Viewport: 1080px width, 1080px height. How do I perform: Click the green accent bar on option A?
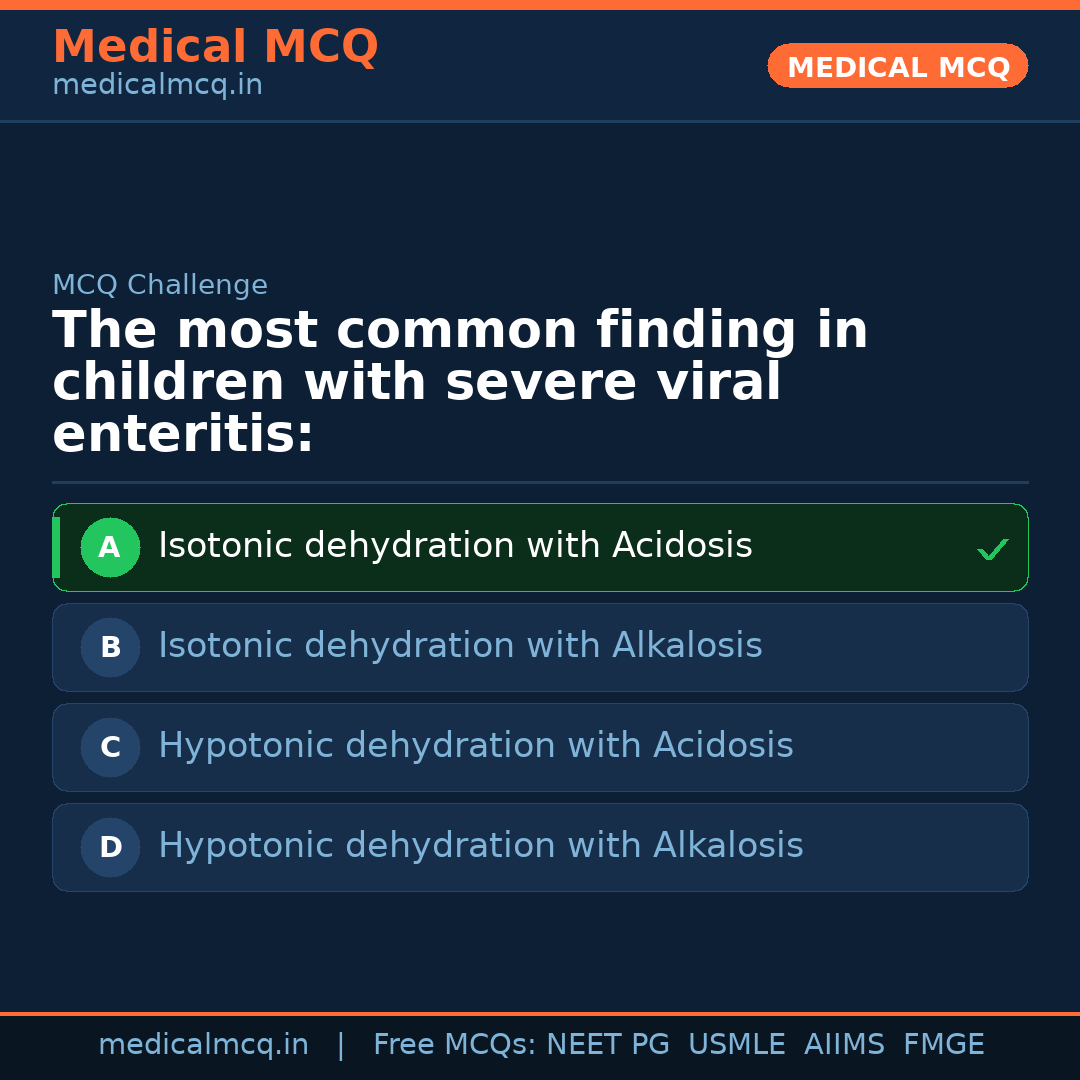coord(56,547)
